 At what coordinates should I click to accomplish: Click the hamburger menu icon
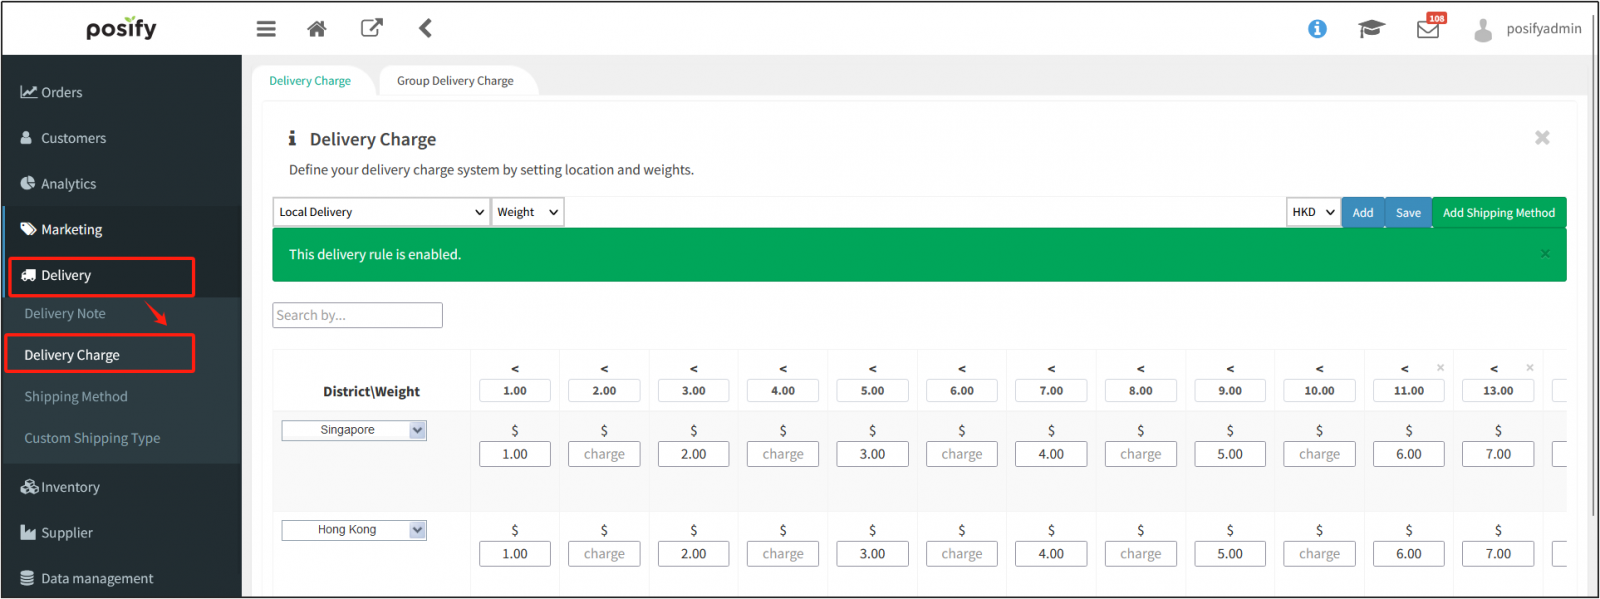266,29
